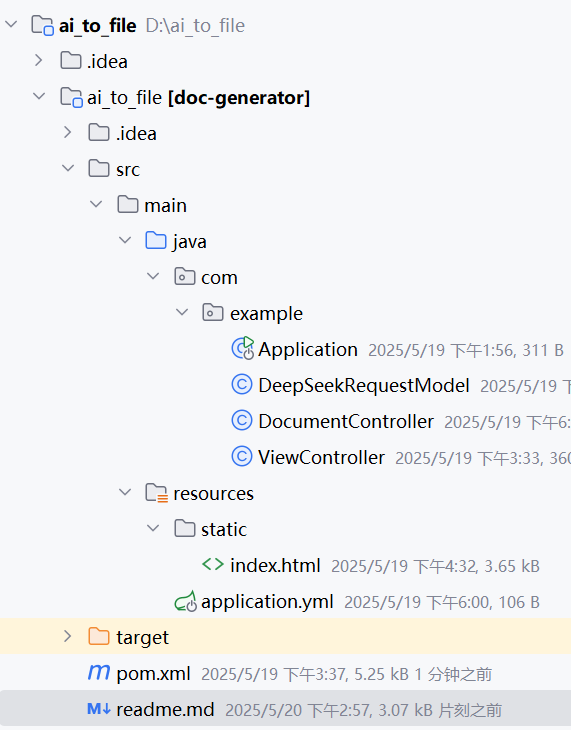Click the com package icon
Image resolution: width=571 pixels, height=730 pixels.
(x=185, y=277)
